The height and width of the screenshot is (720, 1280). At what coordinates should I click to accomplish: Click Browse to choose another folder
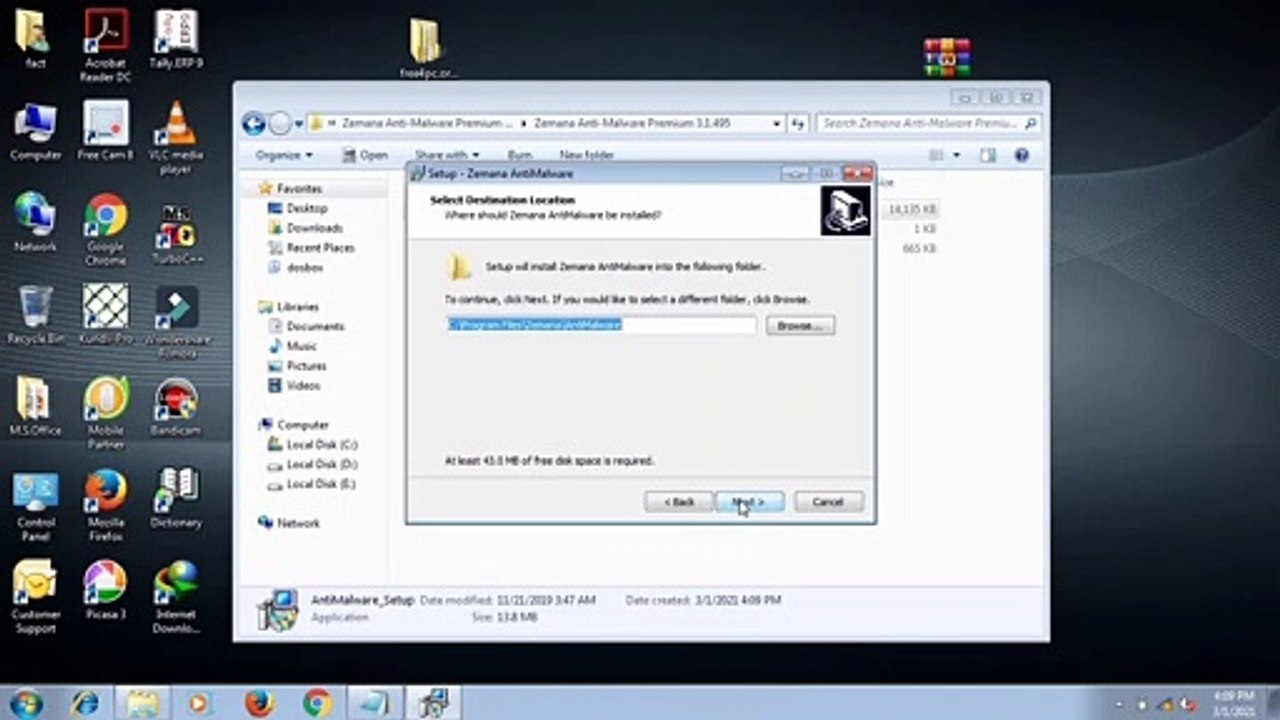click(x=800, y=325)
